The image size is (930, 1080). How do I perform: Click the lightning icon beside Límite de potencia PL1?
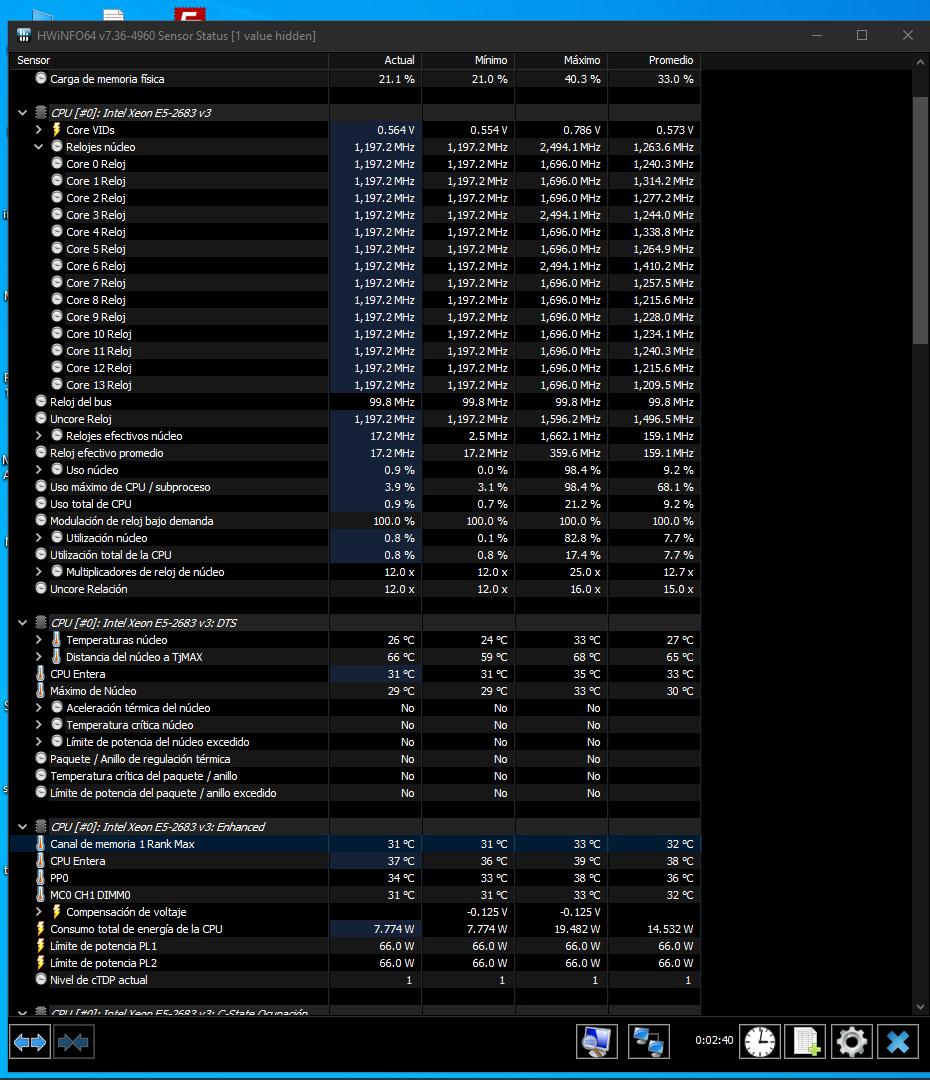[x=41, y=946]
